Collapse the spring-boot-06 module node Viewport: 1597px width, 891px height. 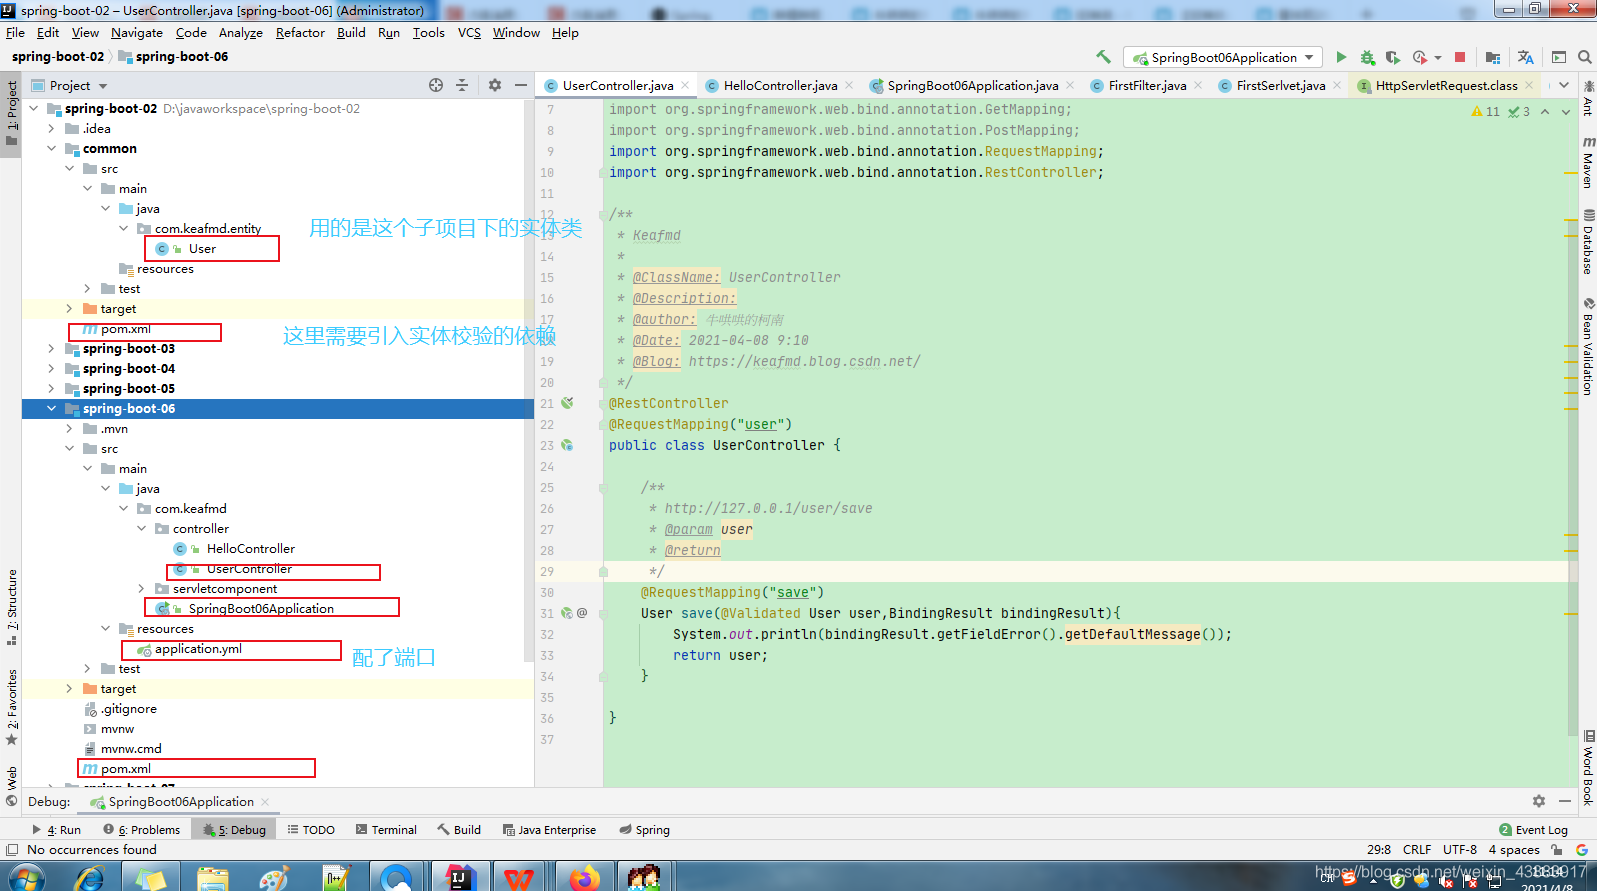pyautogui.click(x=51, y=409)
